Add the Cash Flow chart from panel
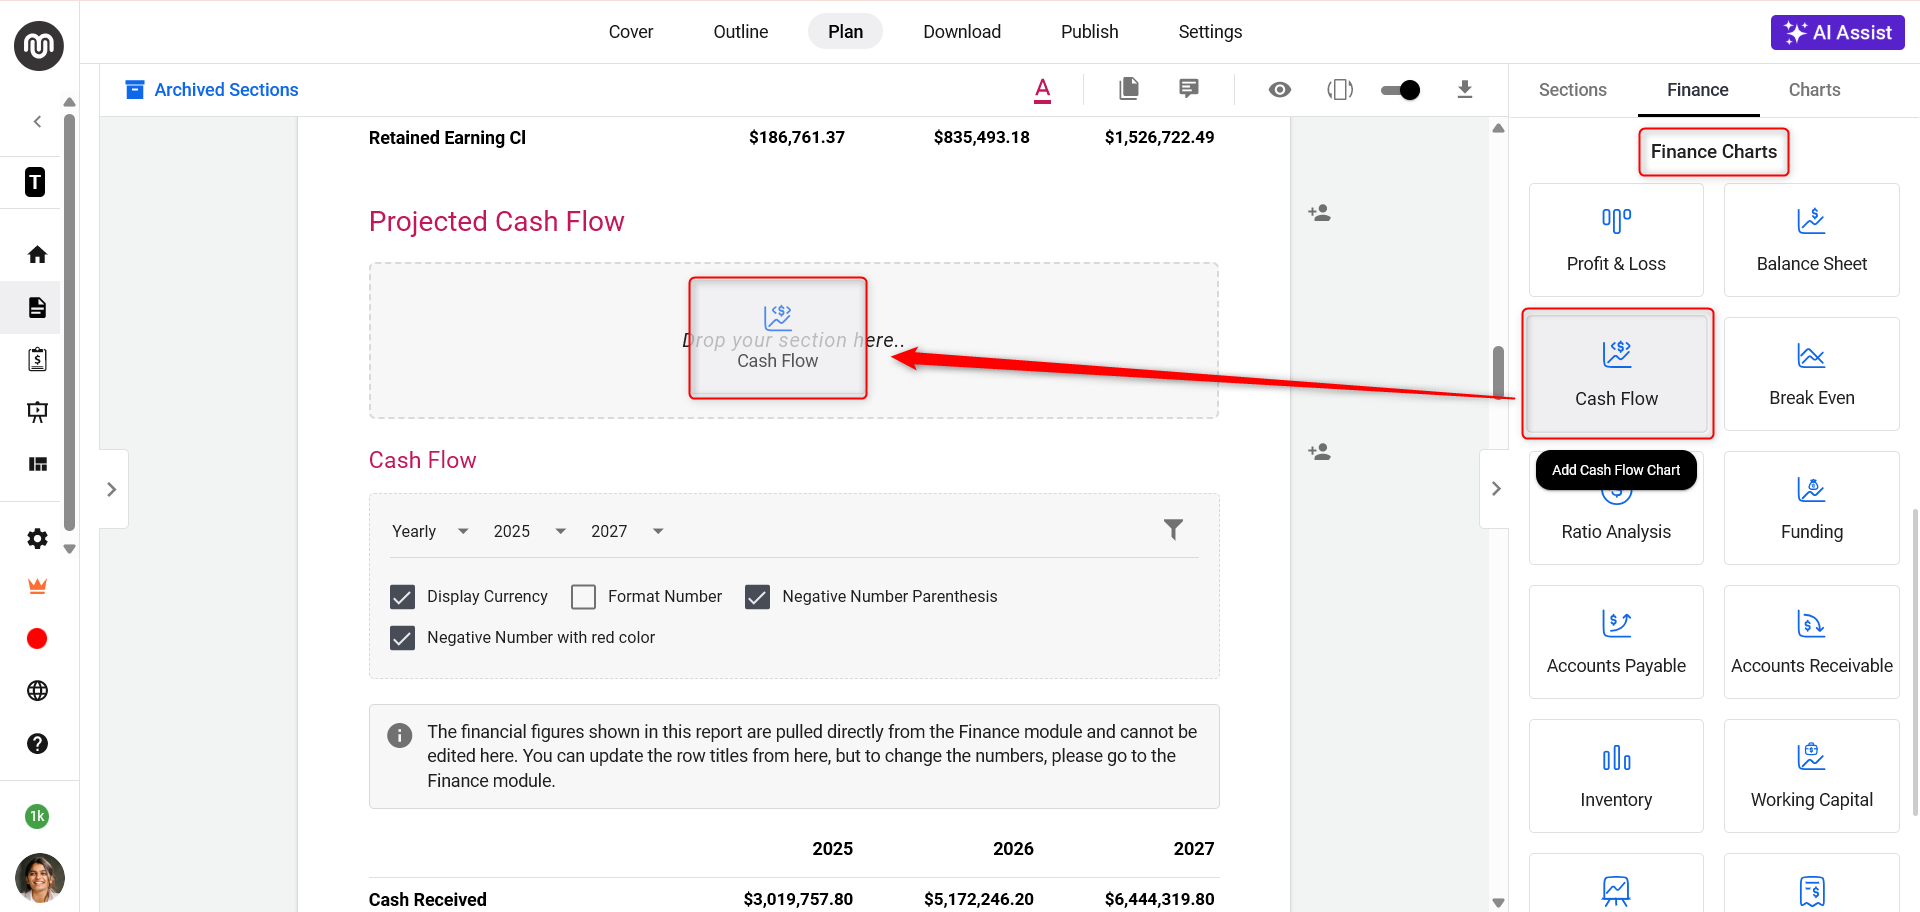 click(x=1616, y=374)
